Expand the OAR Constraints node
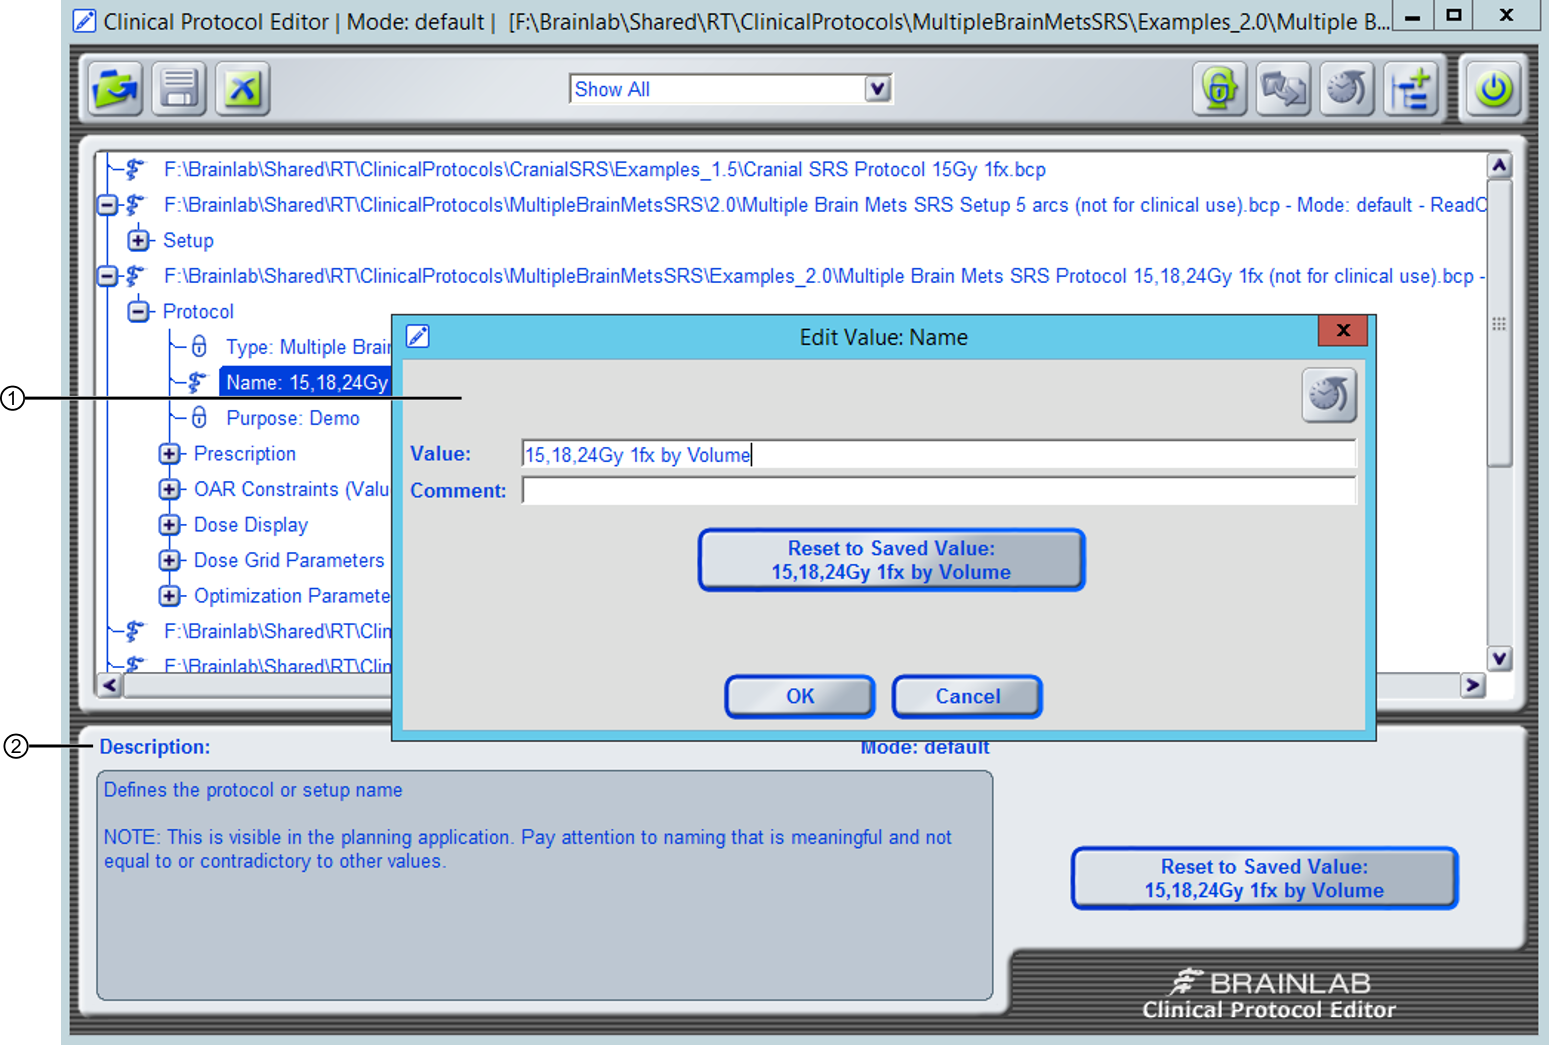The image size is (1549, 1045). click(x=170, y=489)
